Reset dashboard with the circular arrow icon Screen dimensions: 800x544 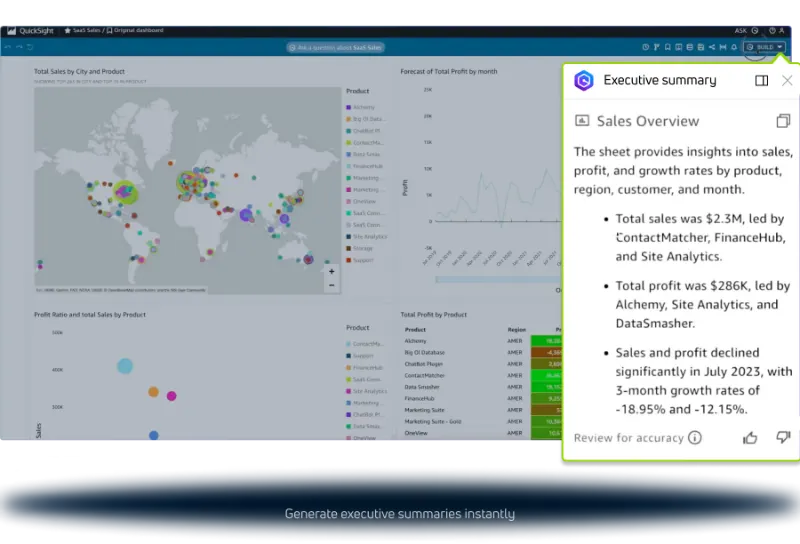pos(30,47)
